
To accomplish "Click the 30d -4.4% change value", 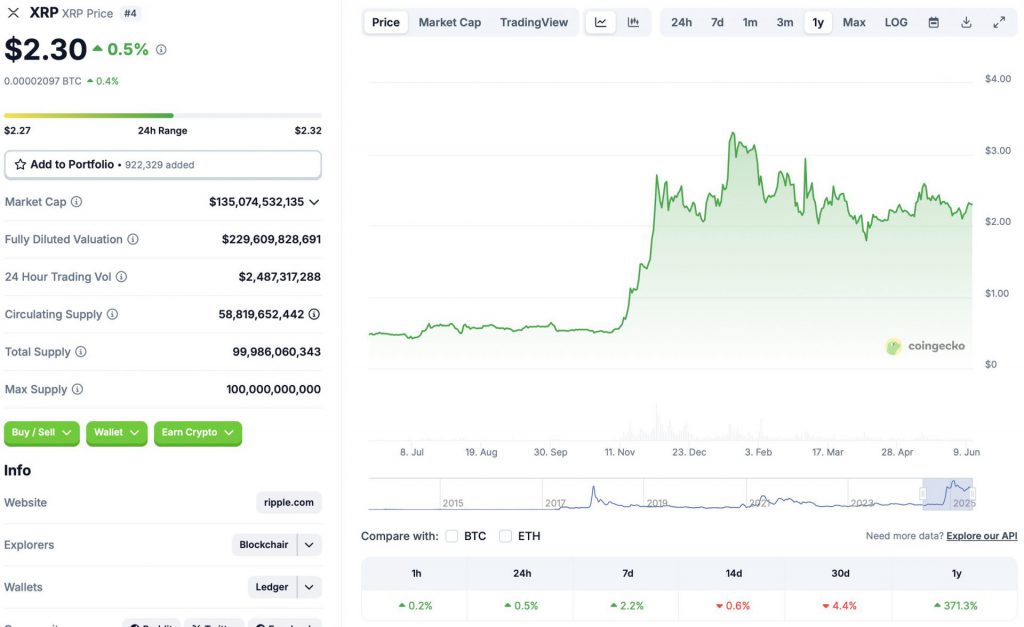I will coord(839,606).
